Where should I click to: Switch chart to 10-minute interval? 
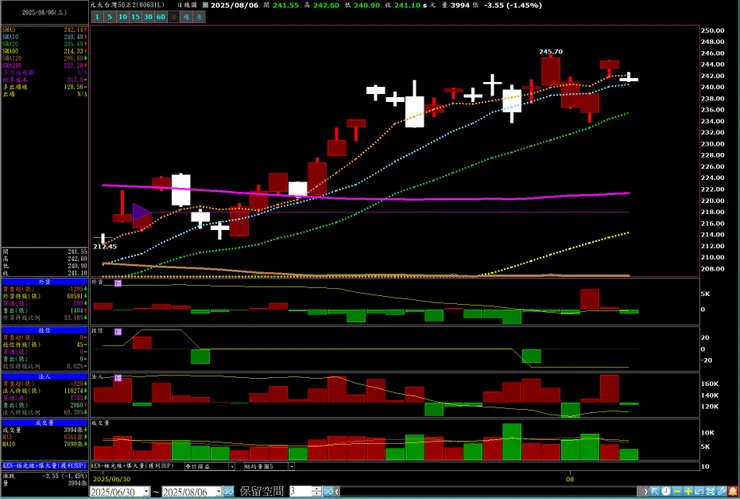[x=123, y=17]
